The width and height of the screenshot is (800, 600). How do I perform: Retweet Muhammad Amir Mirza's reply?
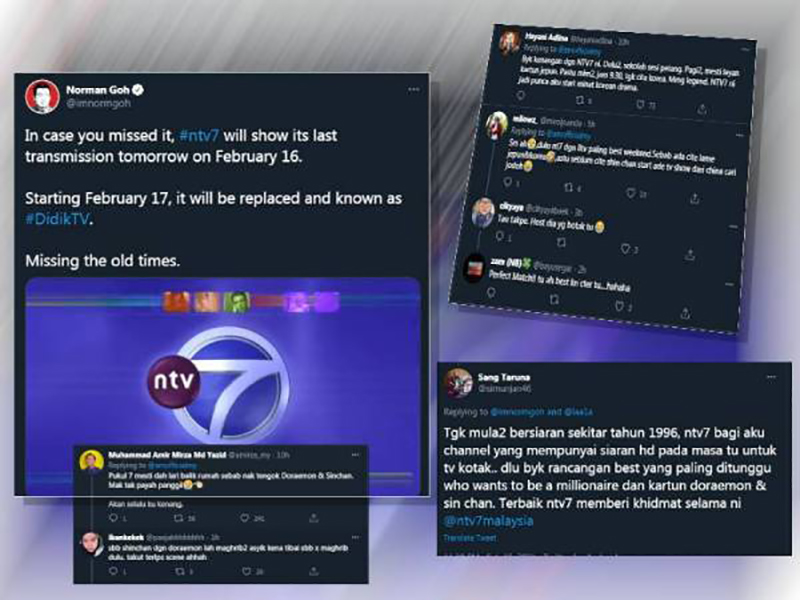pyautogui.click(x=178, y=518)
